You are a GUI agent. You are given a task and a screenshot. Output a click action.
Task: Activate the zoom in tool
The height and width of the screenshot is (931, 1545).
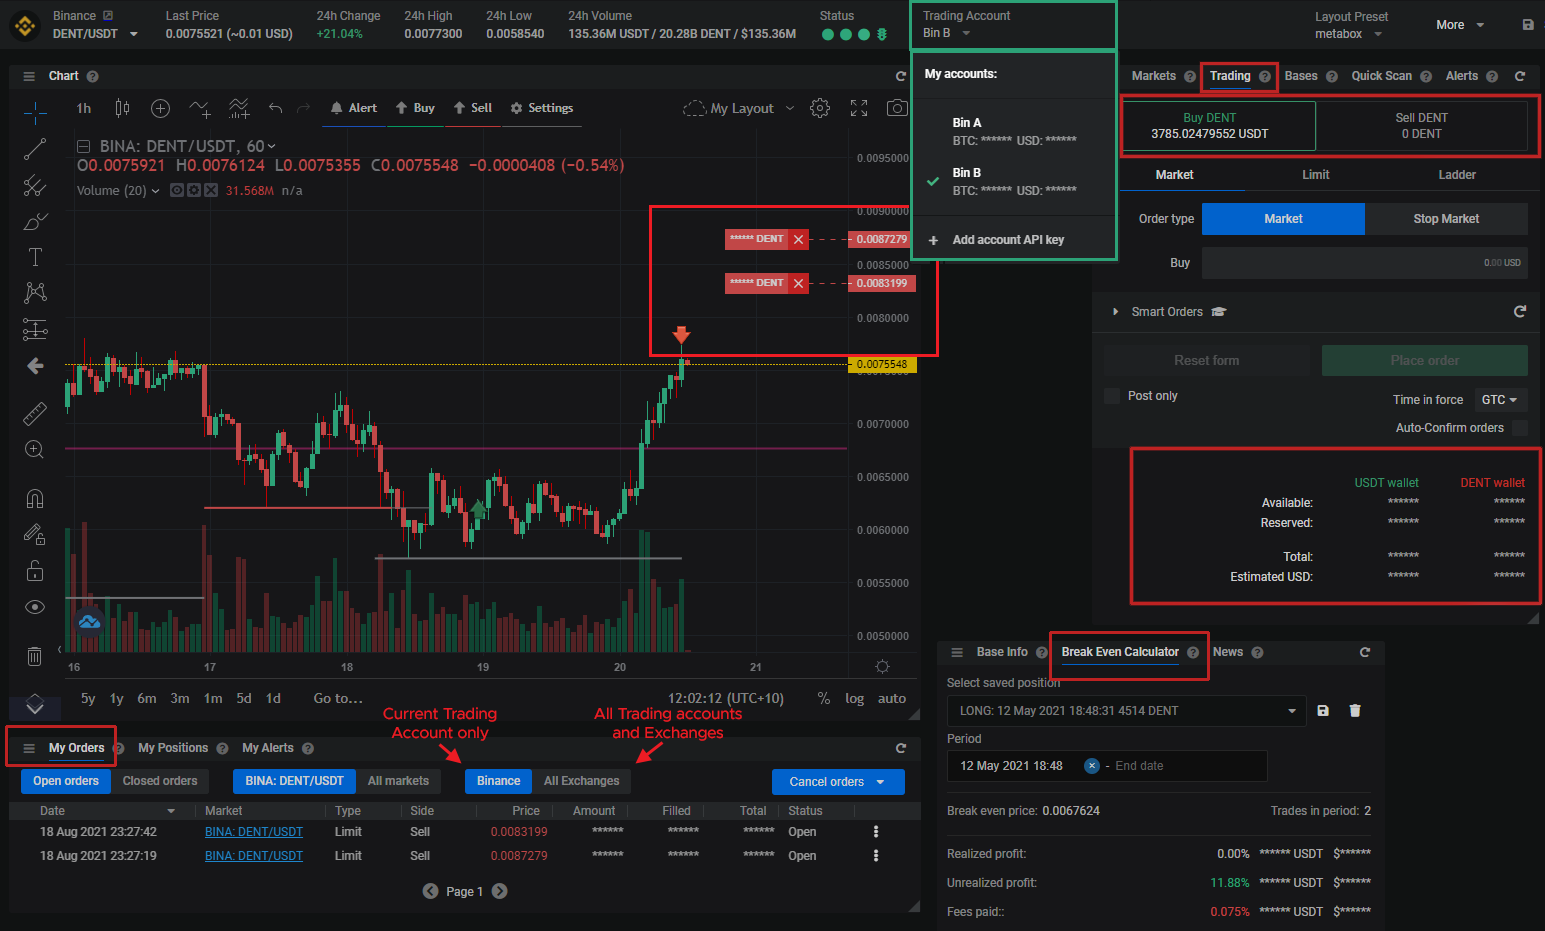[35, 450]
